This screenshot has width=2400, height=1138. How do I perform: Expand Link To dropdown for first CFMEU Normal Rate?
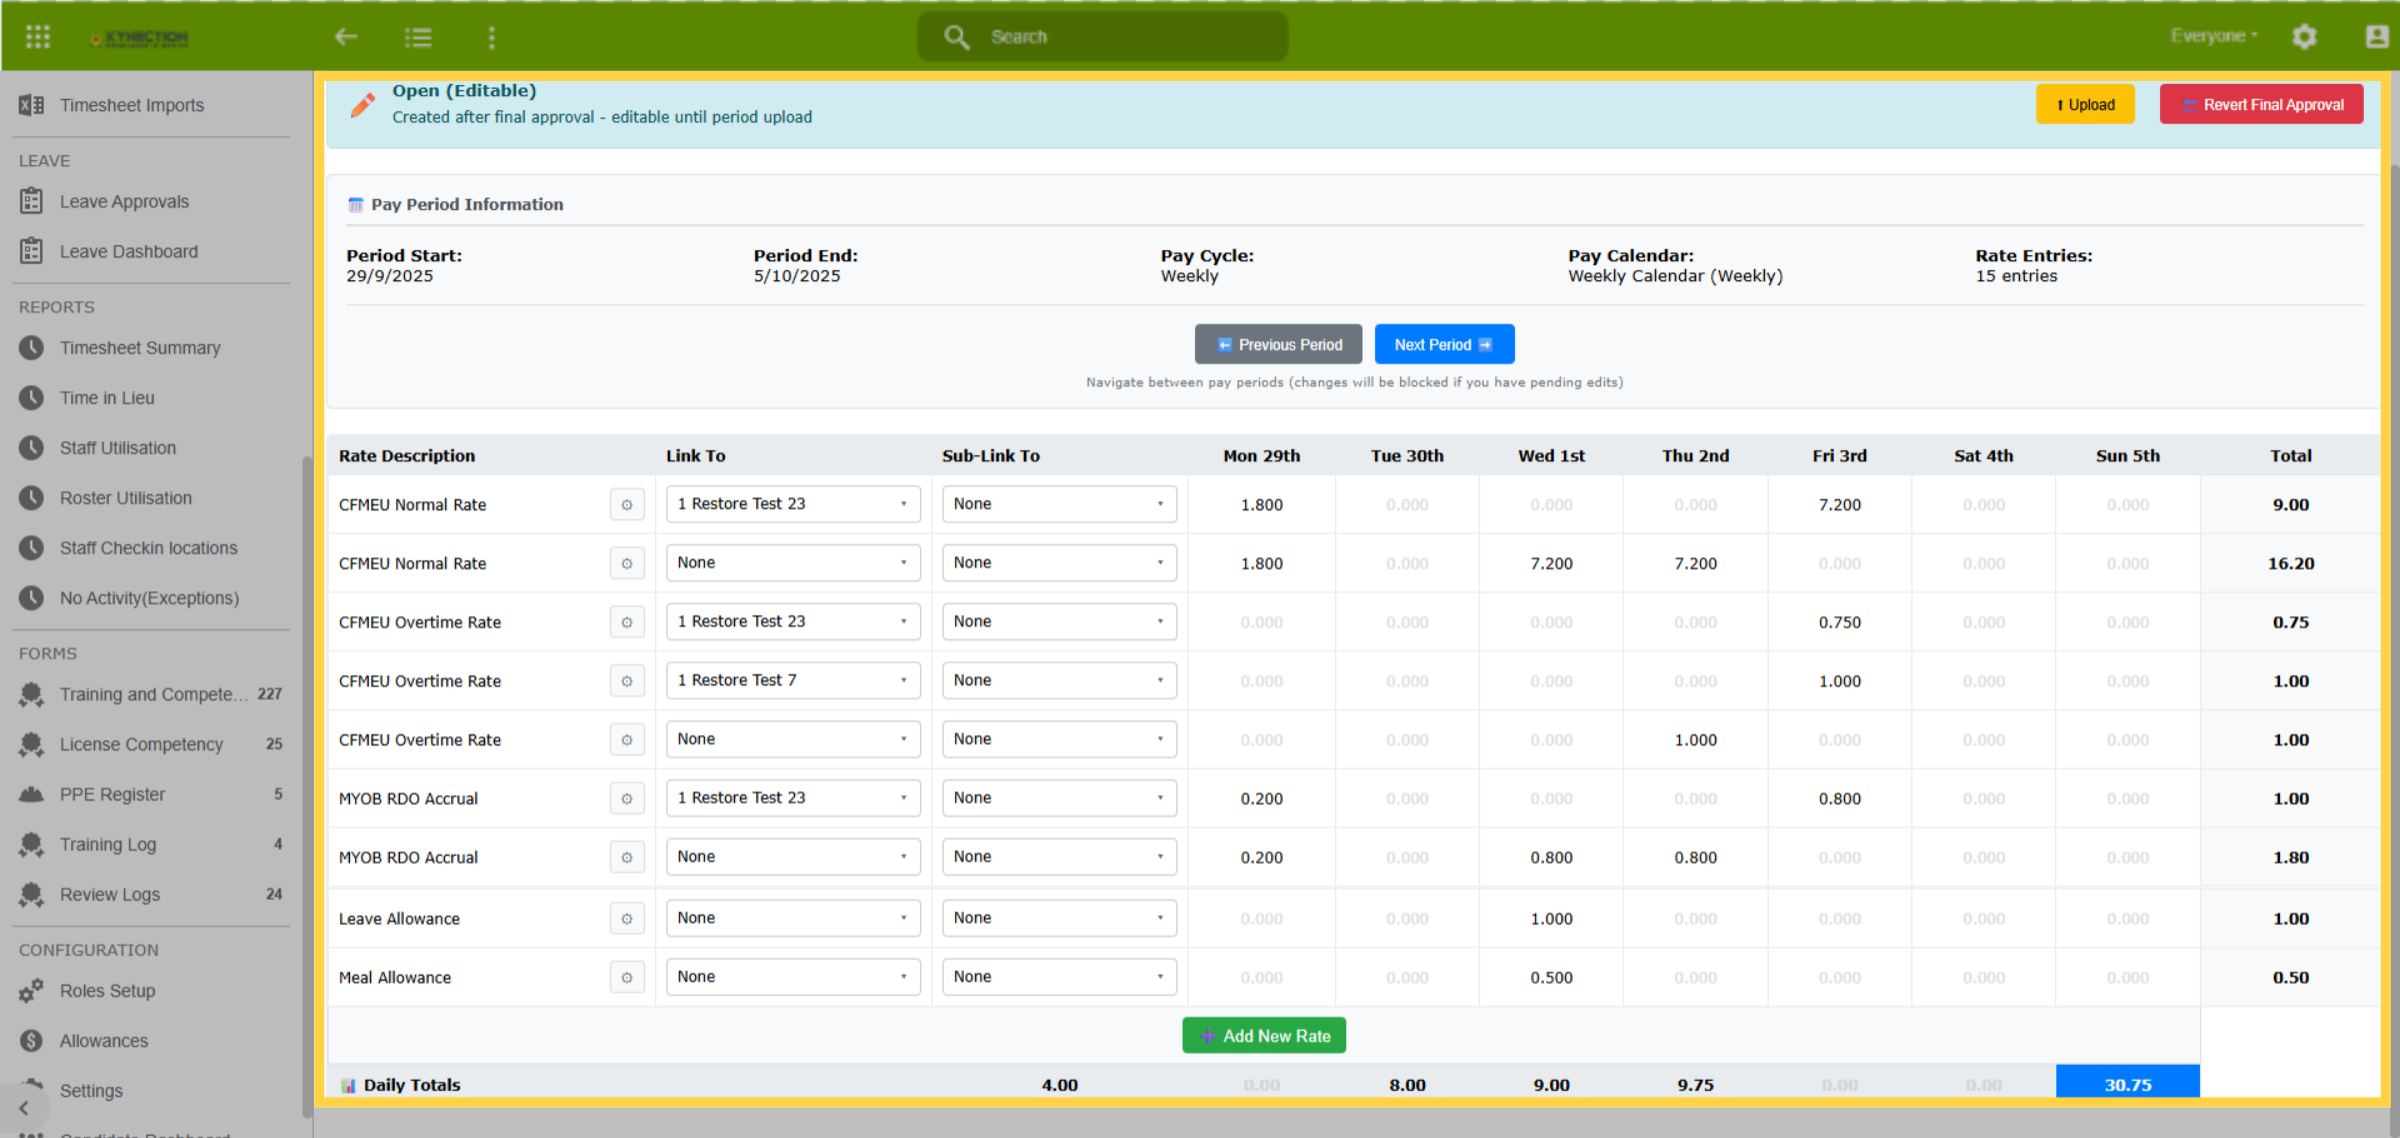pos(793,504)
